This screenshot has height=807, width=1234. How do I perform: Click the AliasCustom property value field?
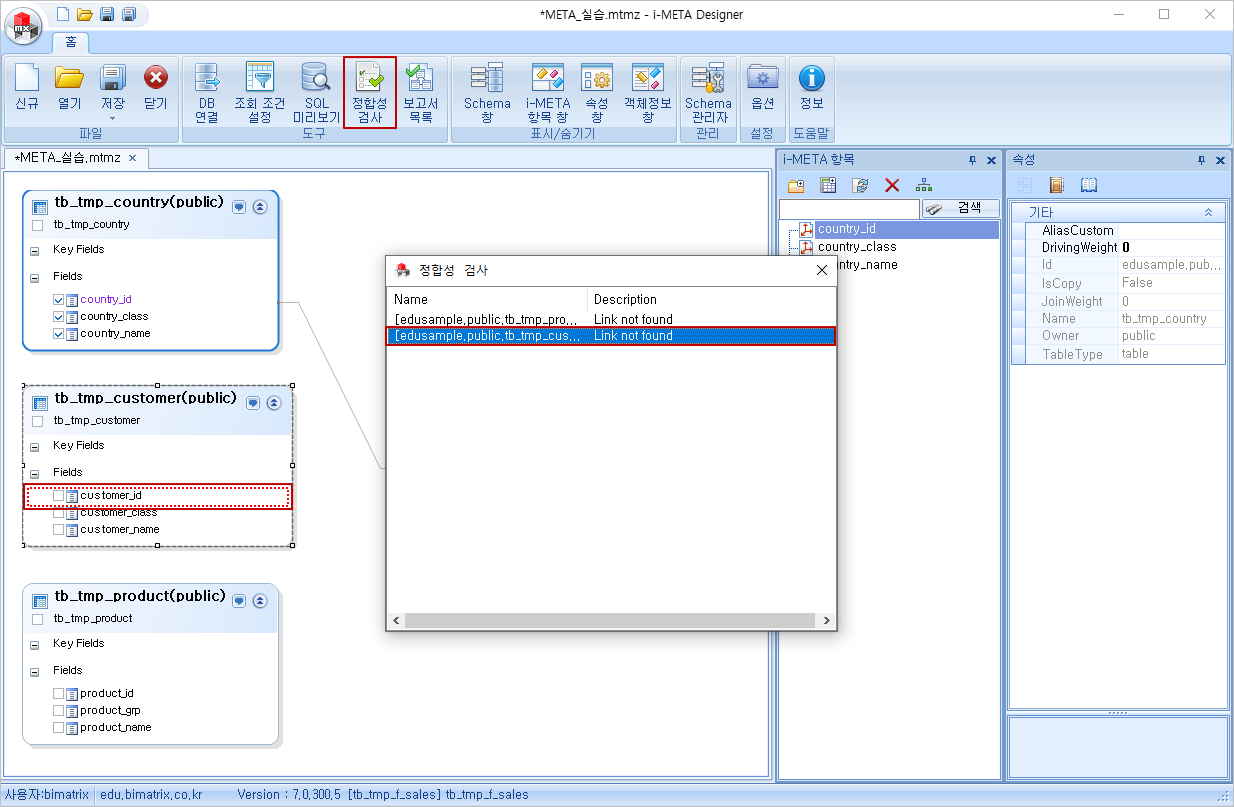click(x=1172, y=230)
